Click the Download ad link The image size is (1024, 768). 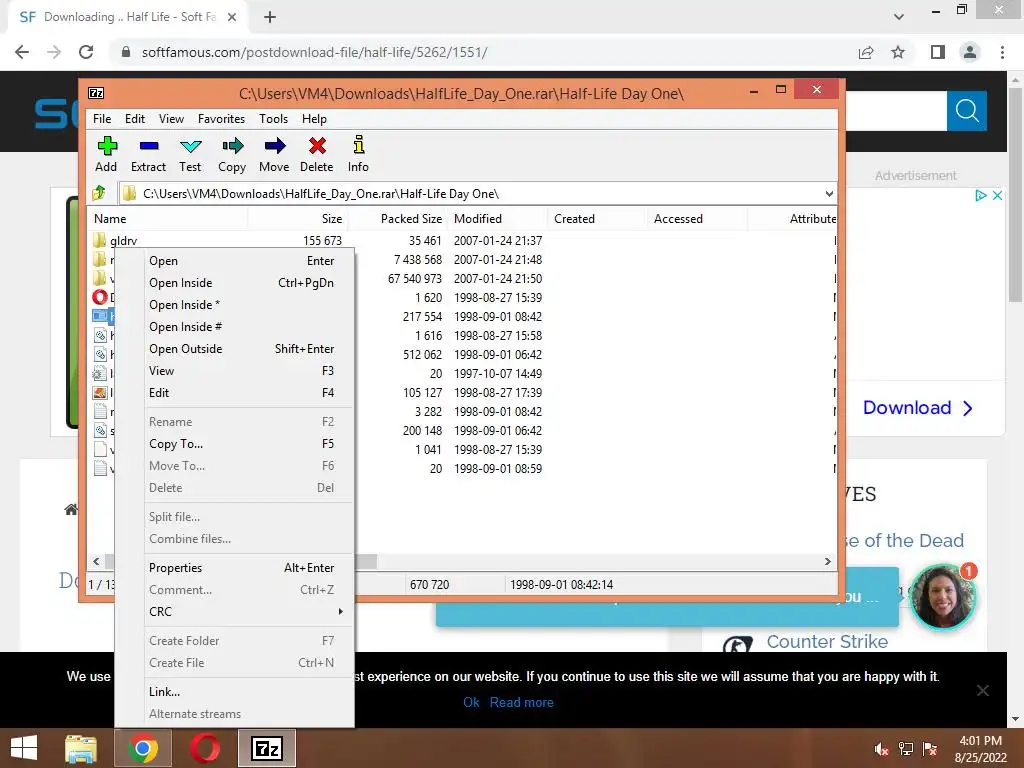click(x=918, y=408)
